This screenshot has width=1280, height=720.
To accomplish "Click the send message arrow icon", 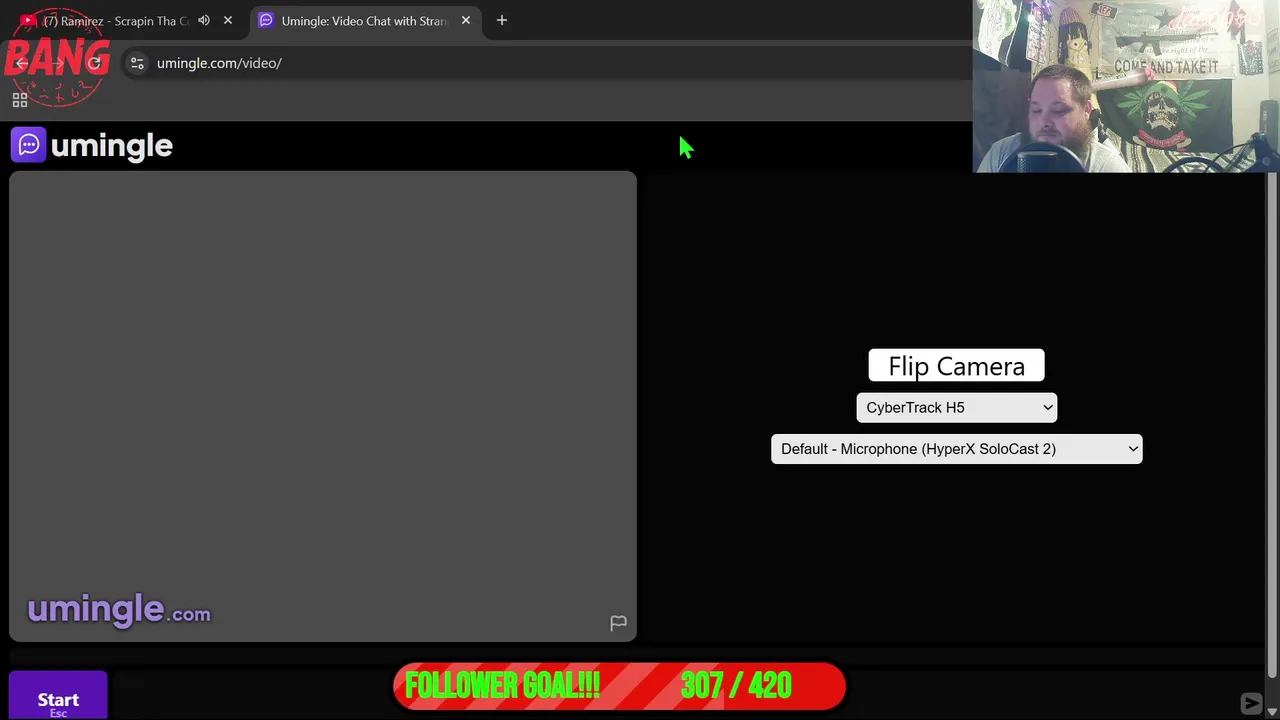I will tap(1251, 703).
